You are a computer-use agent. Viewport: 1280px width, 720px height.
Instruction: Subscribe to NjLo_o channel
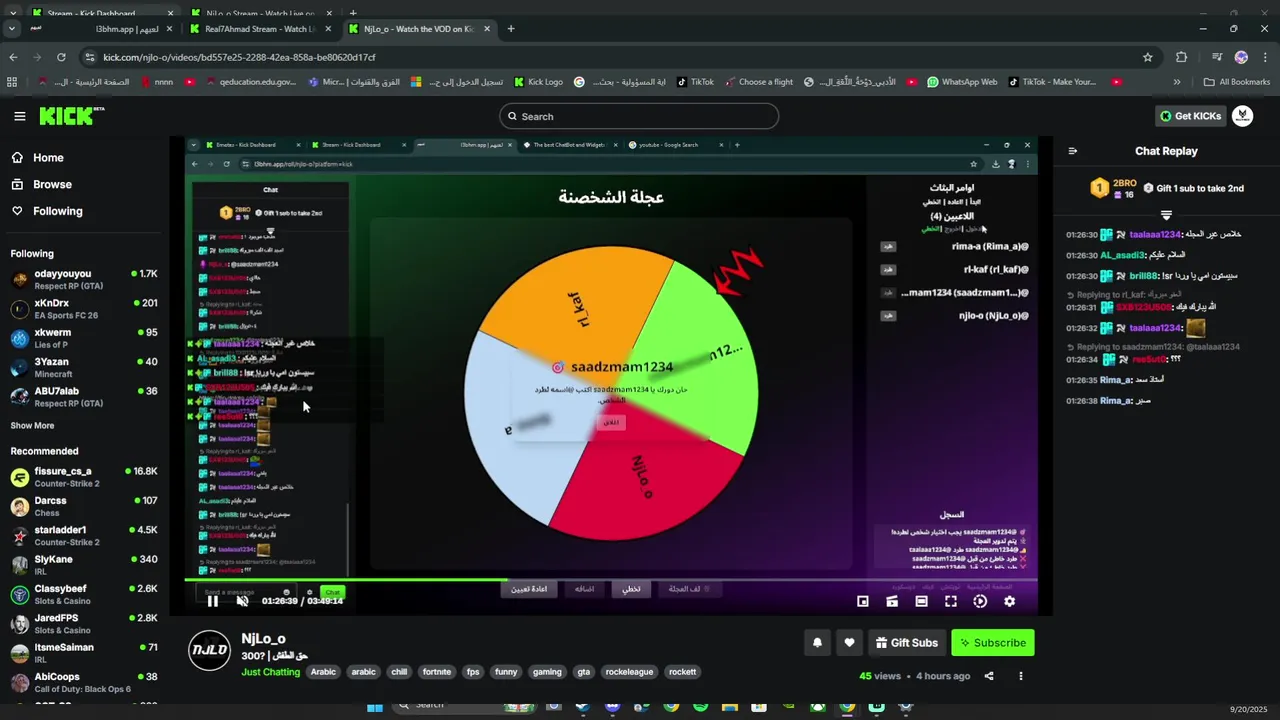coord(992,643)
